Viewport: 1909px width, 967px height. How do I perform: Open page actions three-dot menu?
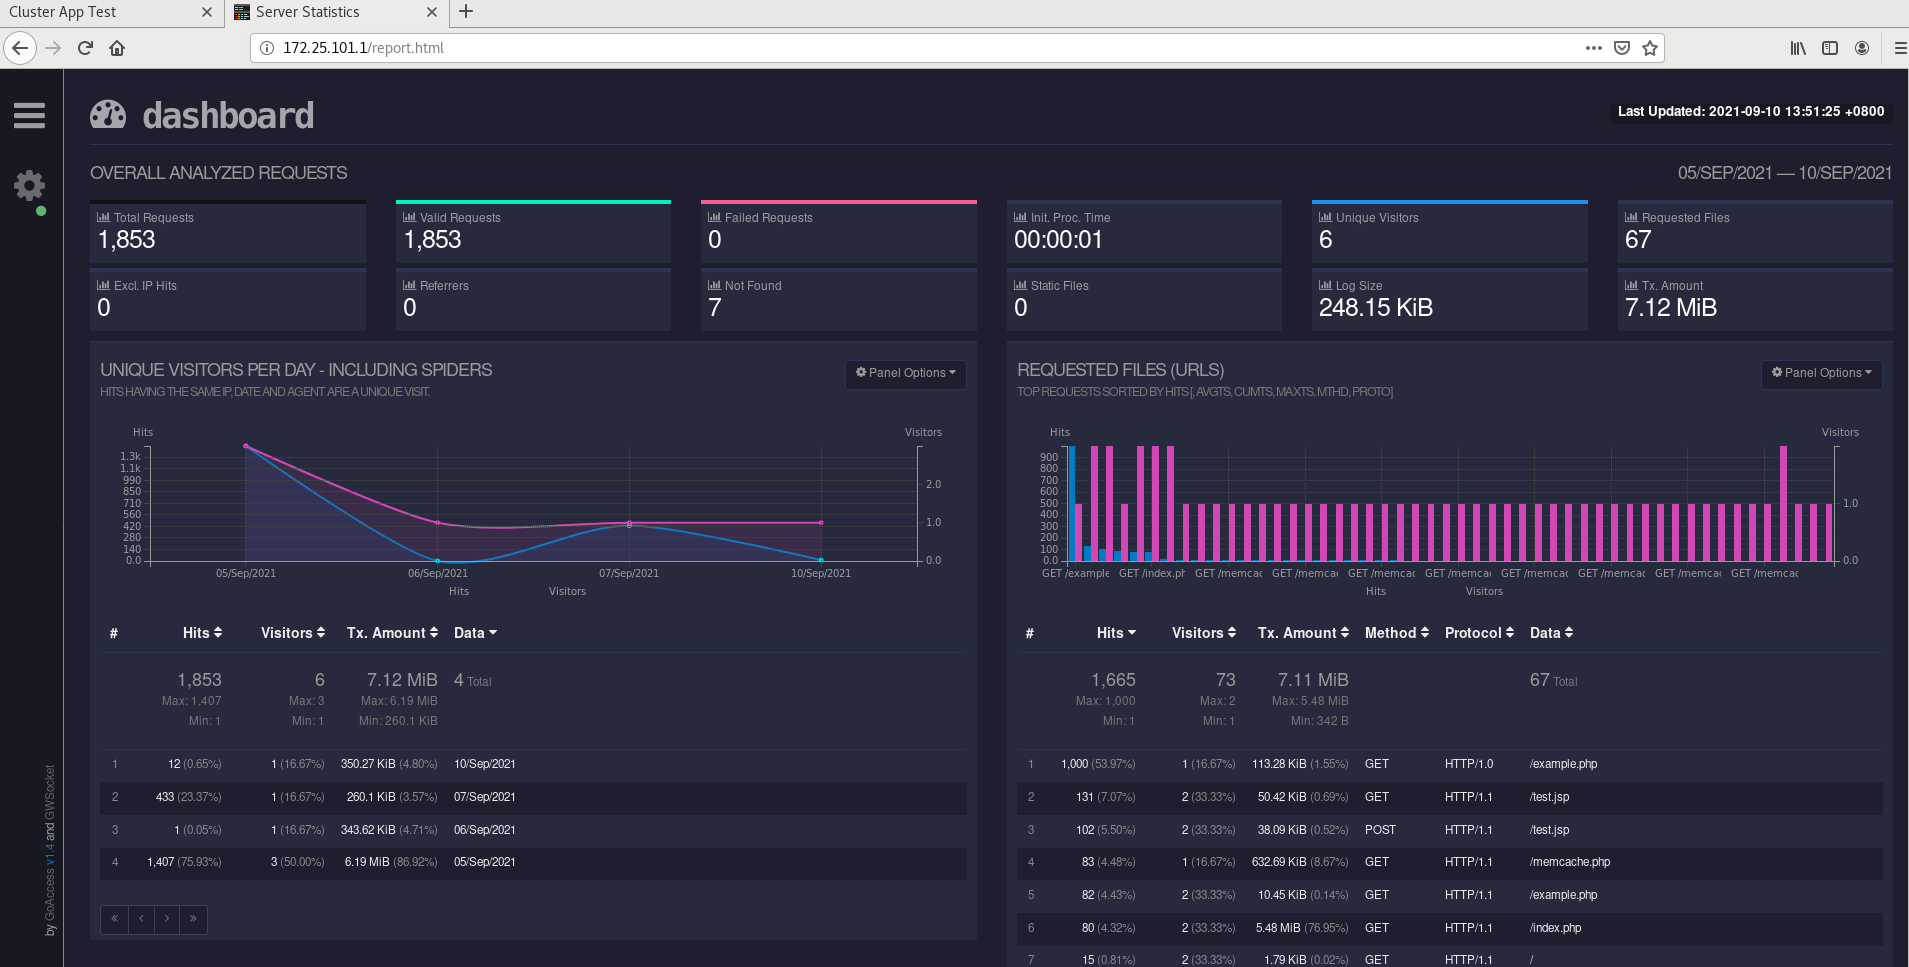1594,48
